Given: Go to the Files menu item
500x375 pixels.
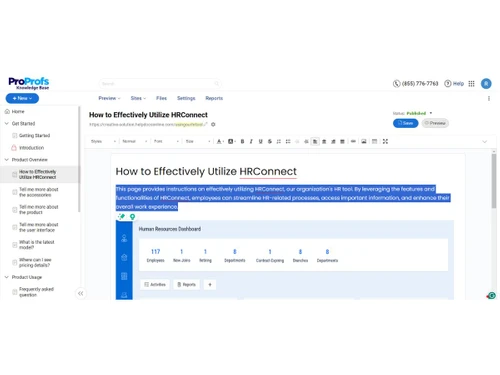Looking at the screenshot, I should 161,98.
